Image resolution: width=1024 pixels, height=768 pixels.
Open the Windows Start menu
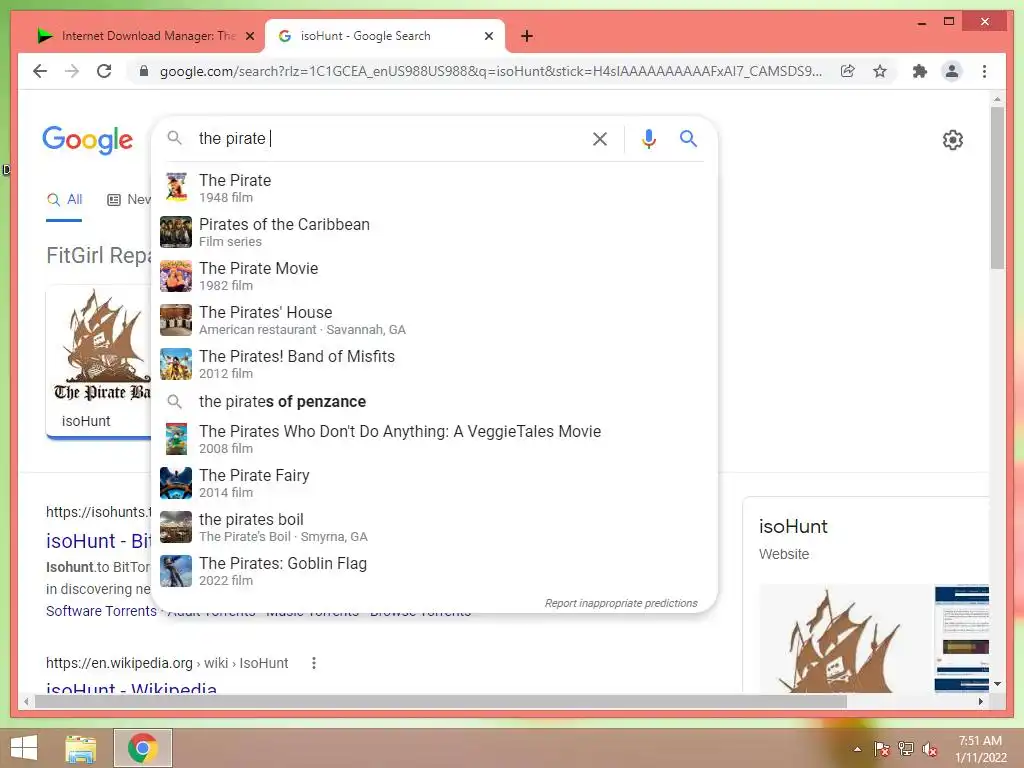(24, 748)
